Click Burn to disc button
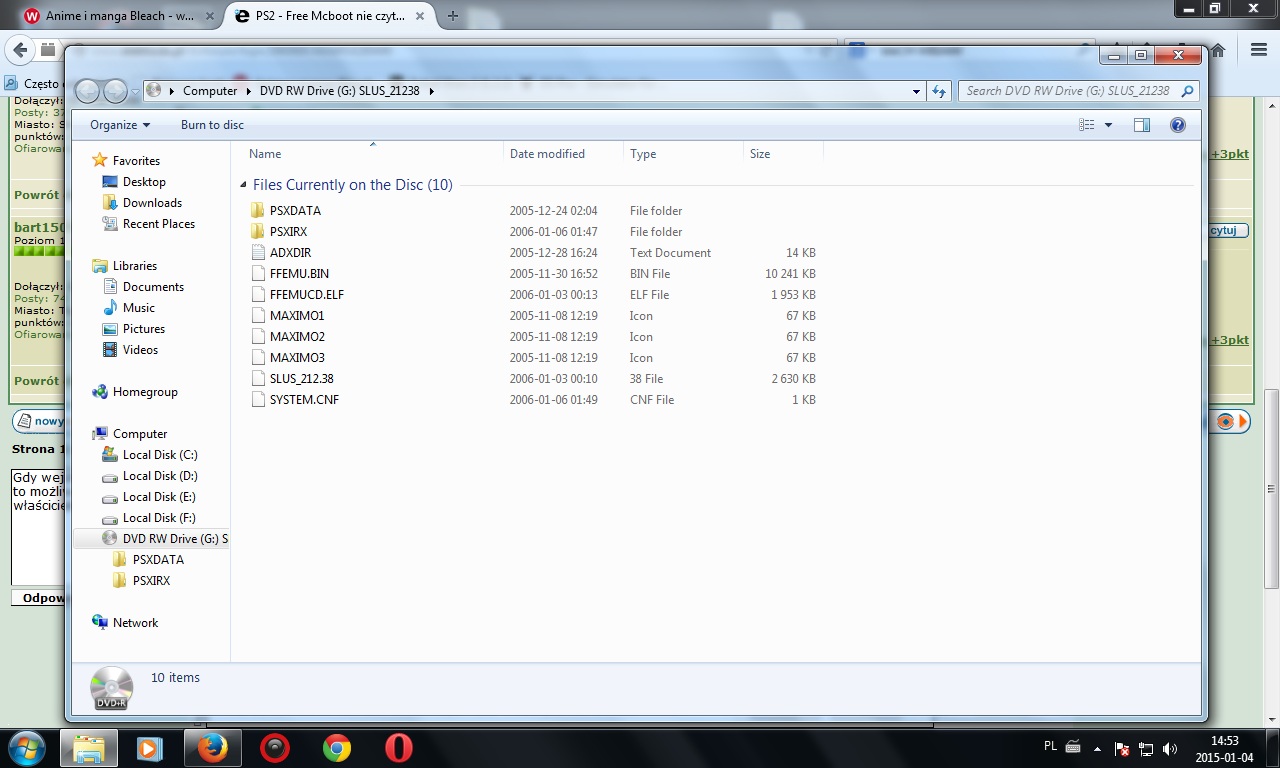Viewport: 1280px width, 768px height. click(x=212, y=125)
